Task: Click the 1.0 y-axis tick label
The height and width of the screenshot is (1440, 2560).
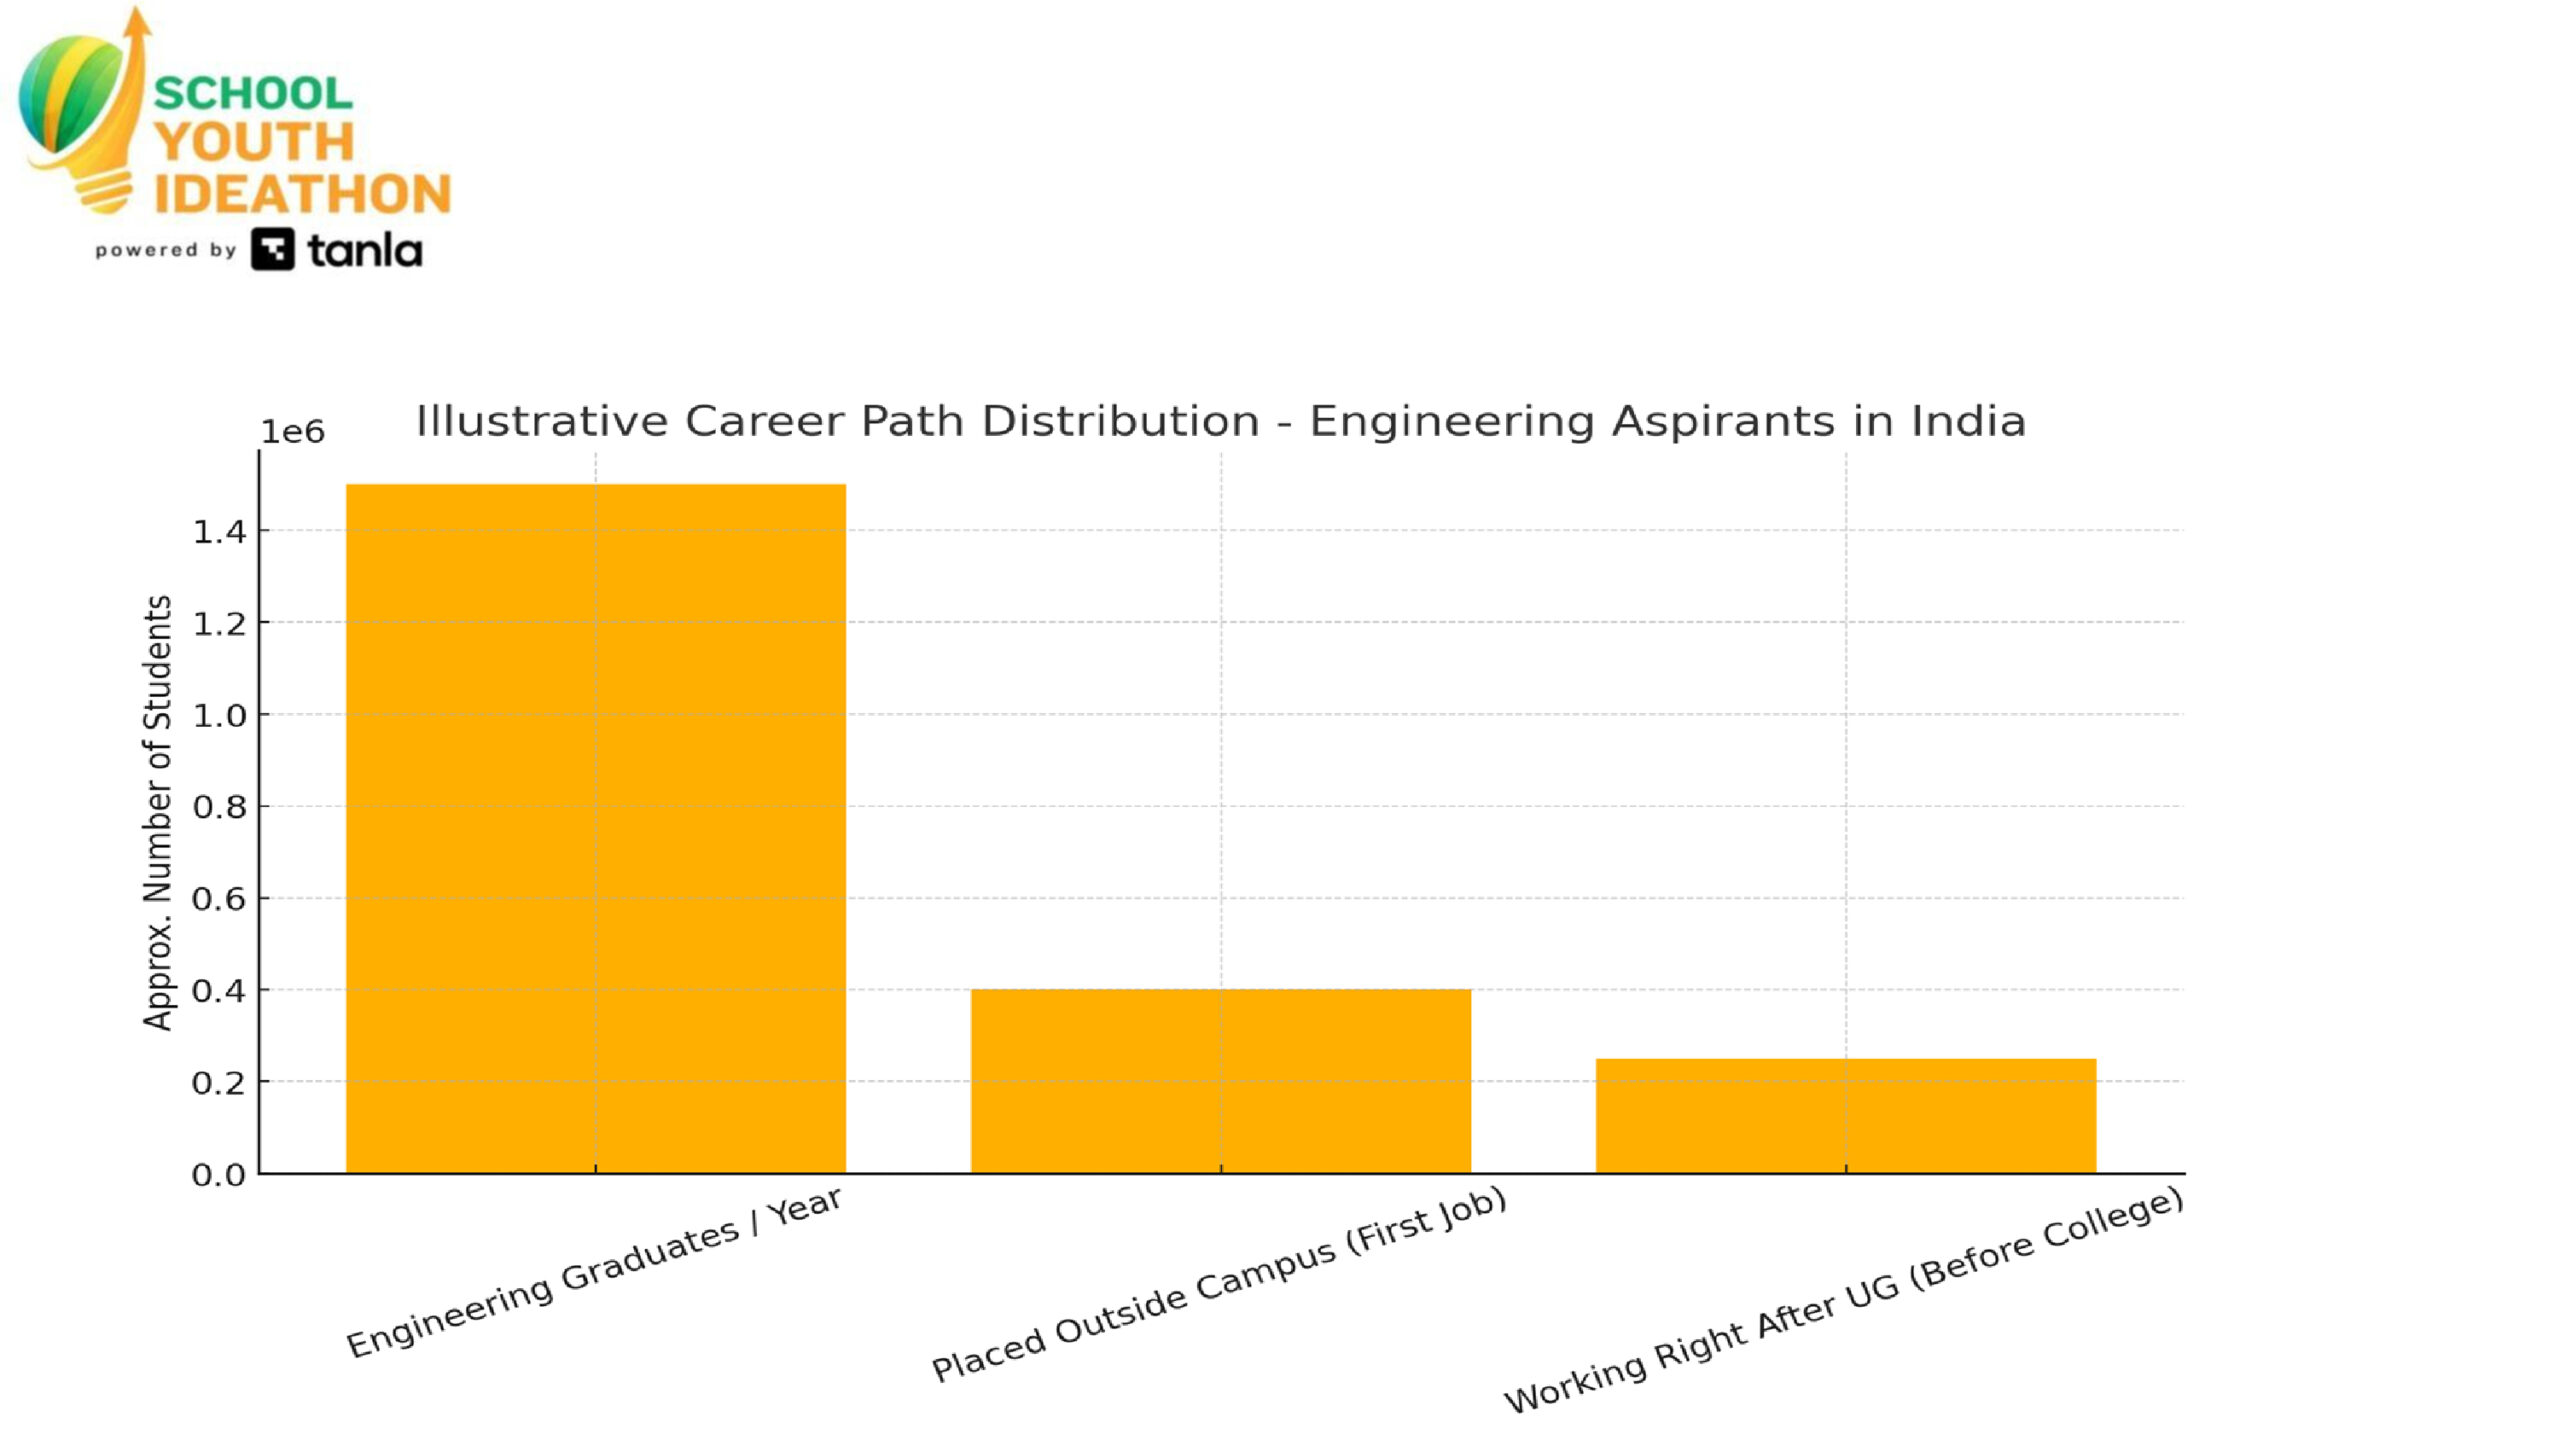Action: [219, 716]
